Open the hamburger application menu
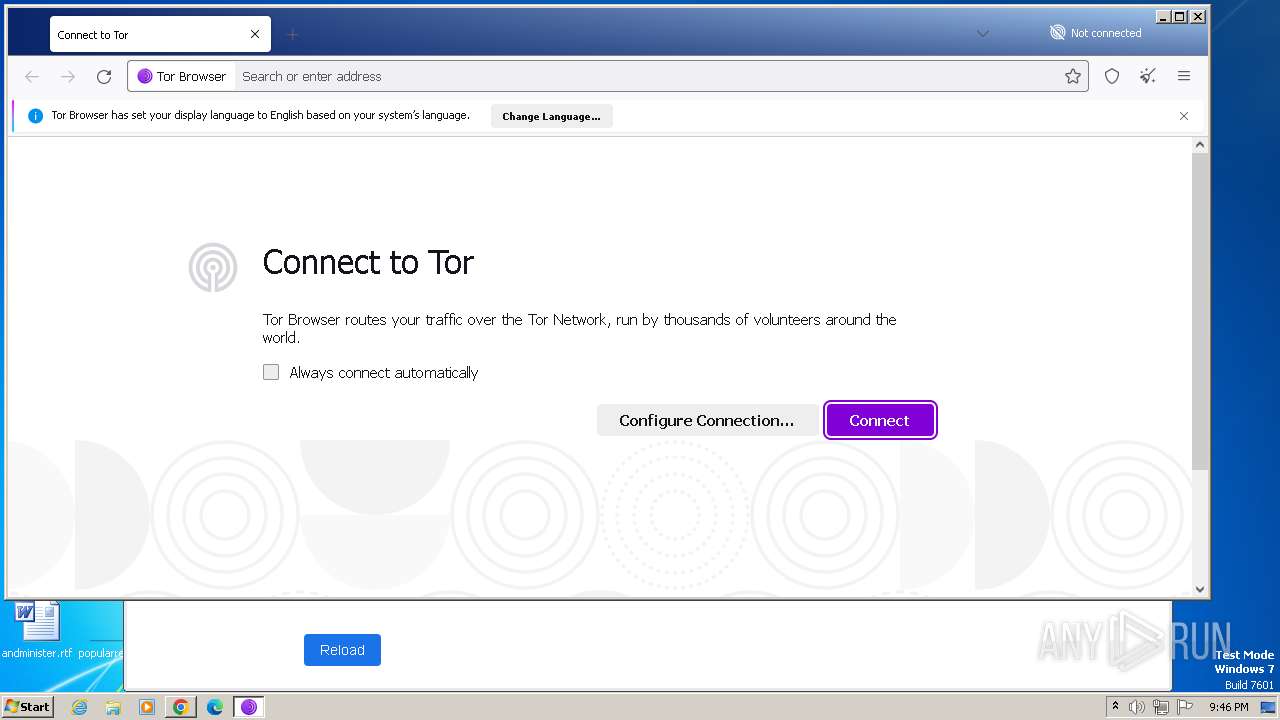 pos(1184,76)
